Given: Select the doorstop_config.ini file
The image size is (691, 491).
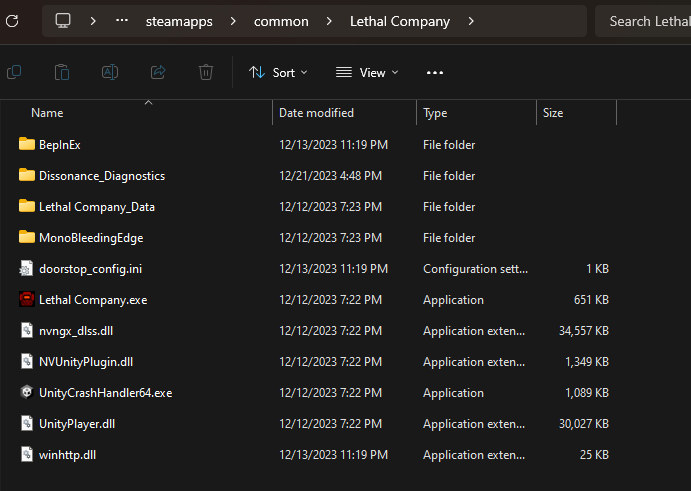Looking at the screenshot, I should 90,269.
